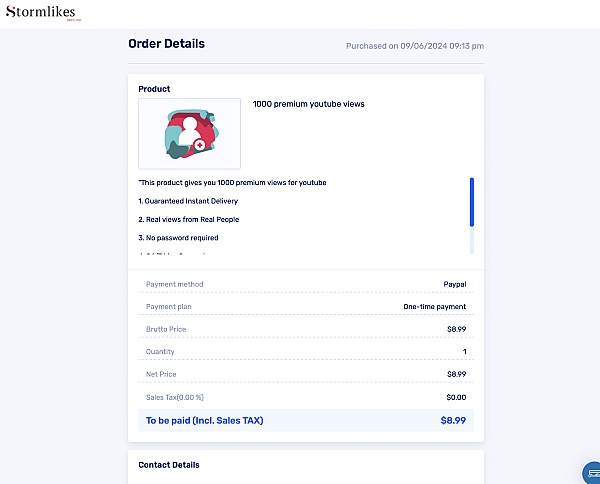Click the Sales Tax $0.00 value
The width and height of the screenshot is (600, 484).
click(x=456, y=397)
